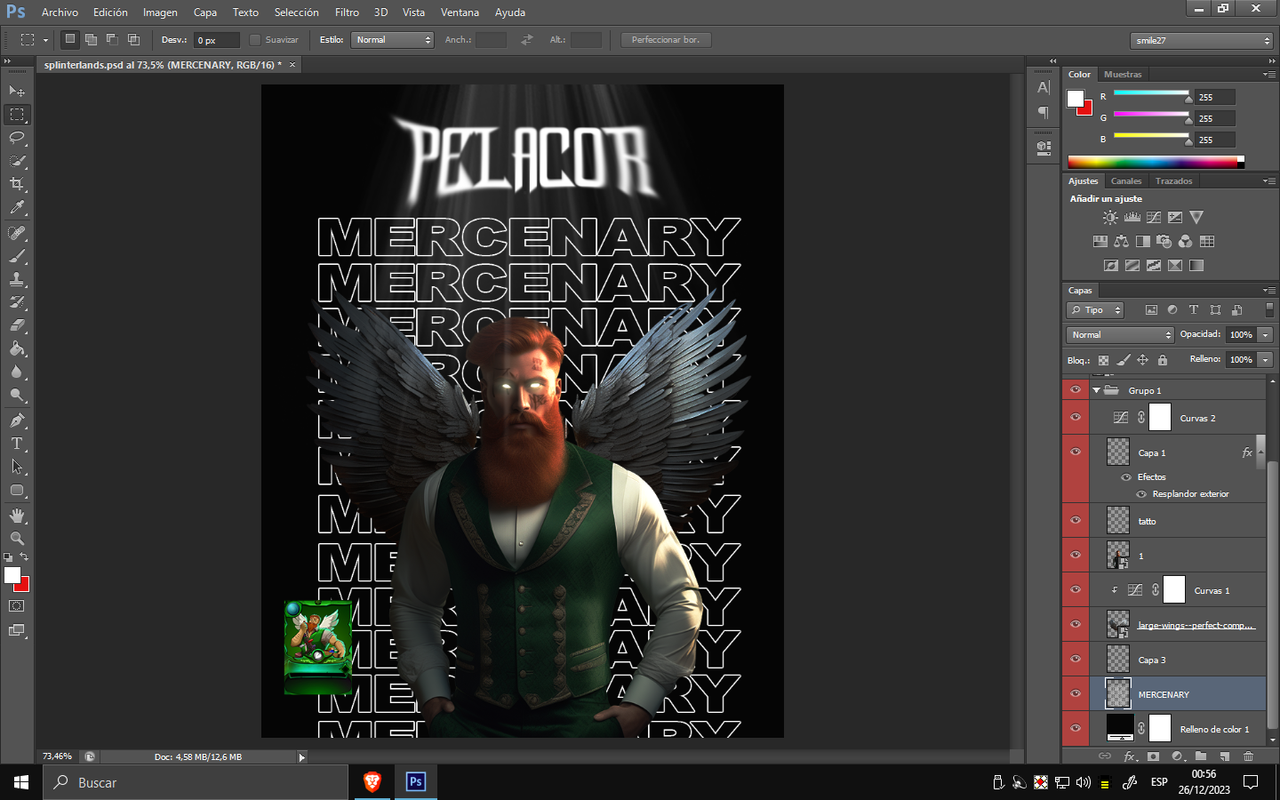Viewport: 1280px width, 800px height.
Task: Select the Dodge tool
Action: 17,396
